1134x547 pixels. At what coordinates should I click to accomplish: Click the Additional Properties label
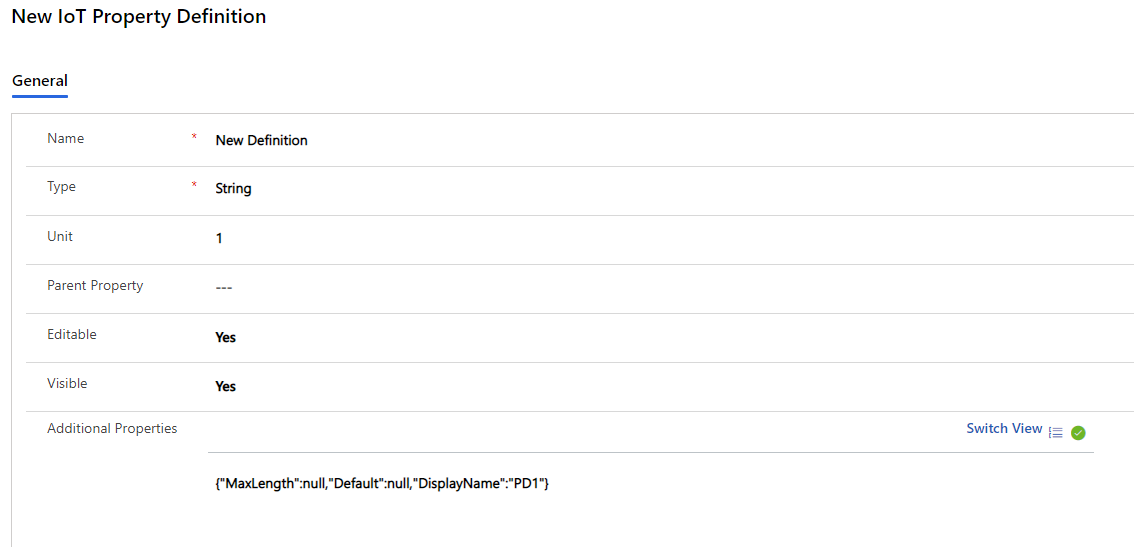coord(112,428)
